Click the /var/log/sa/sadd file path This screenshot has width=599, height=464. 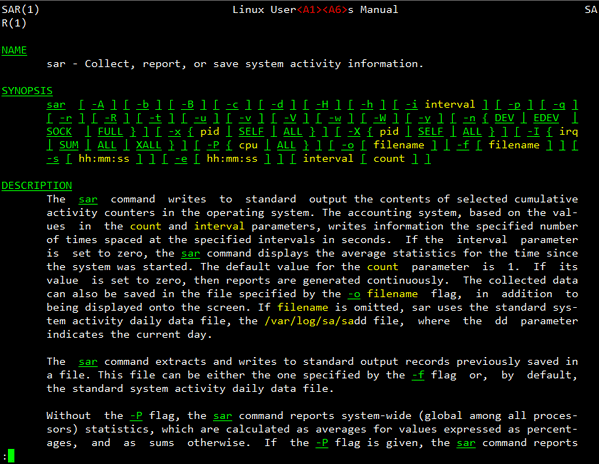coord(316,321)
